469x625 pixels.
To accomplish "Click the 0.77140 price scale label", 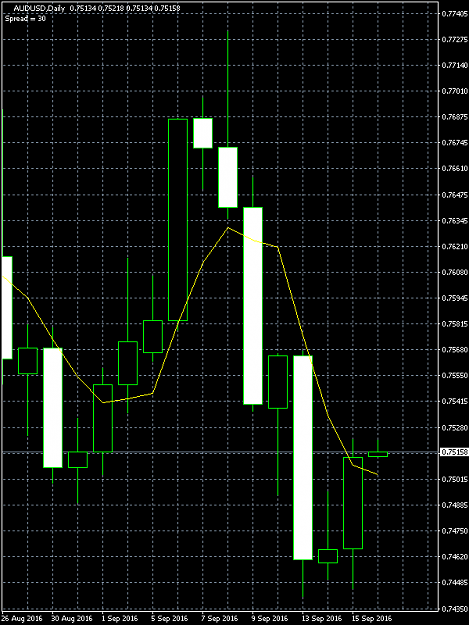I will (x=455, y=65).
